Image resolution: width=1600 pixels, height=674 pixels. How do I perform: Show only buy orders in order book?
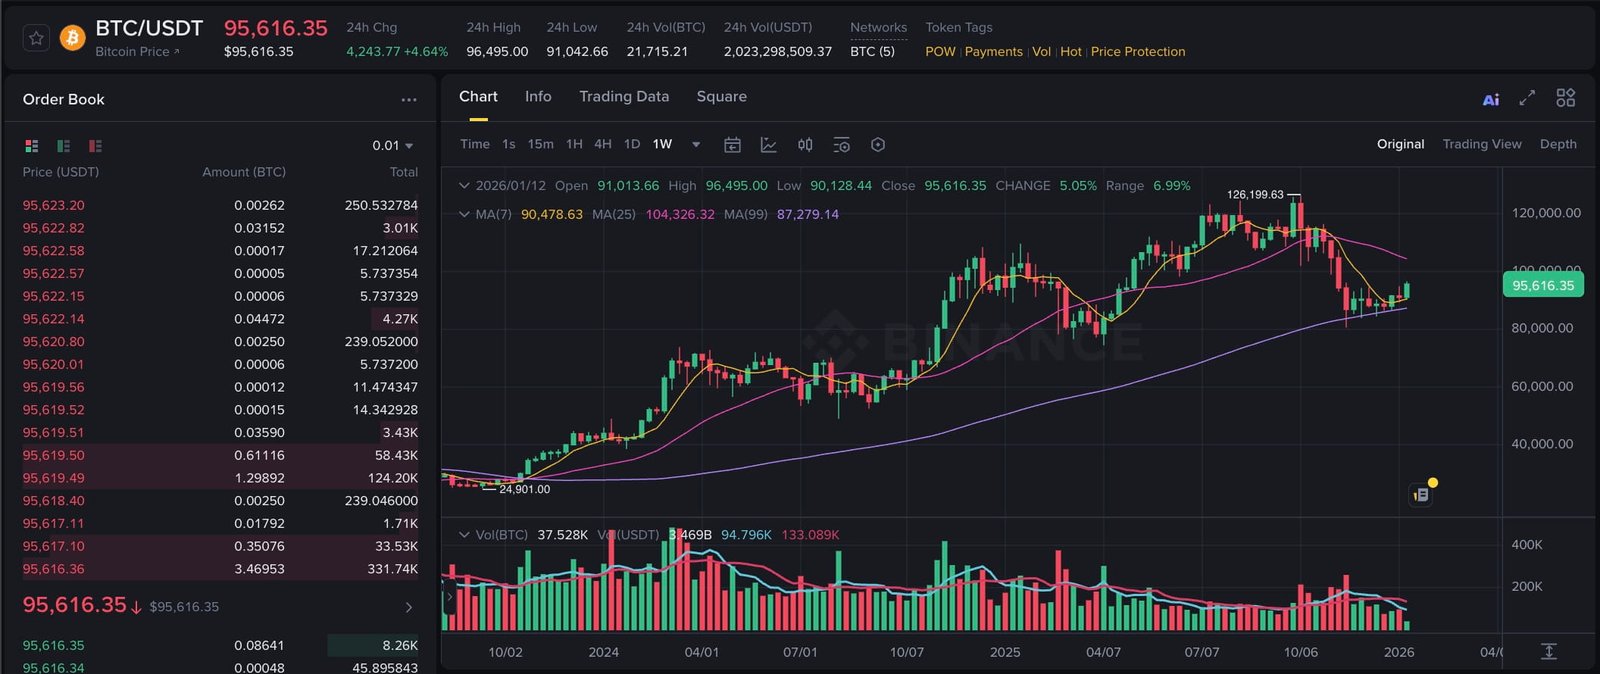[64, 146]
